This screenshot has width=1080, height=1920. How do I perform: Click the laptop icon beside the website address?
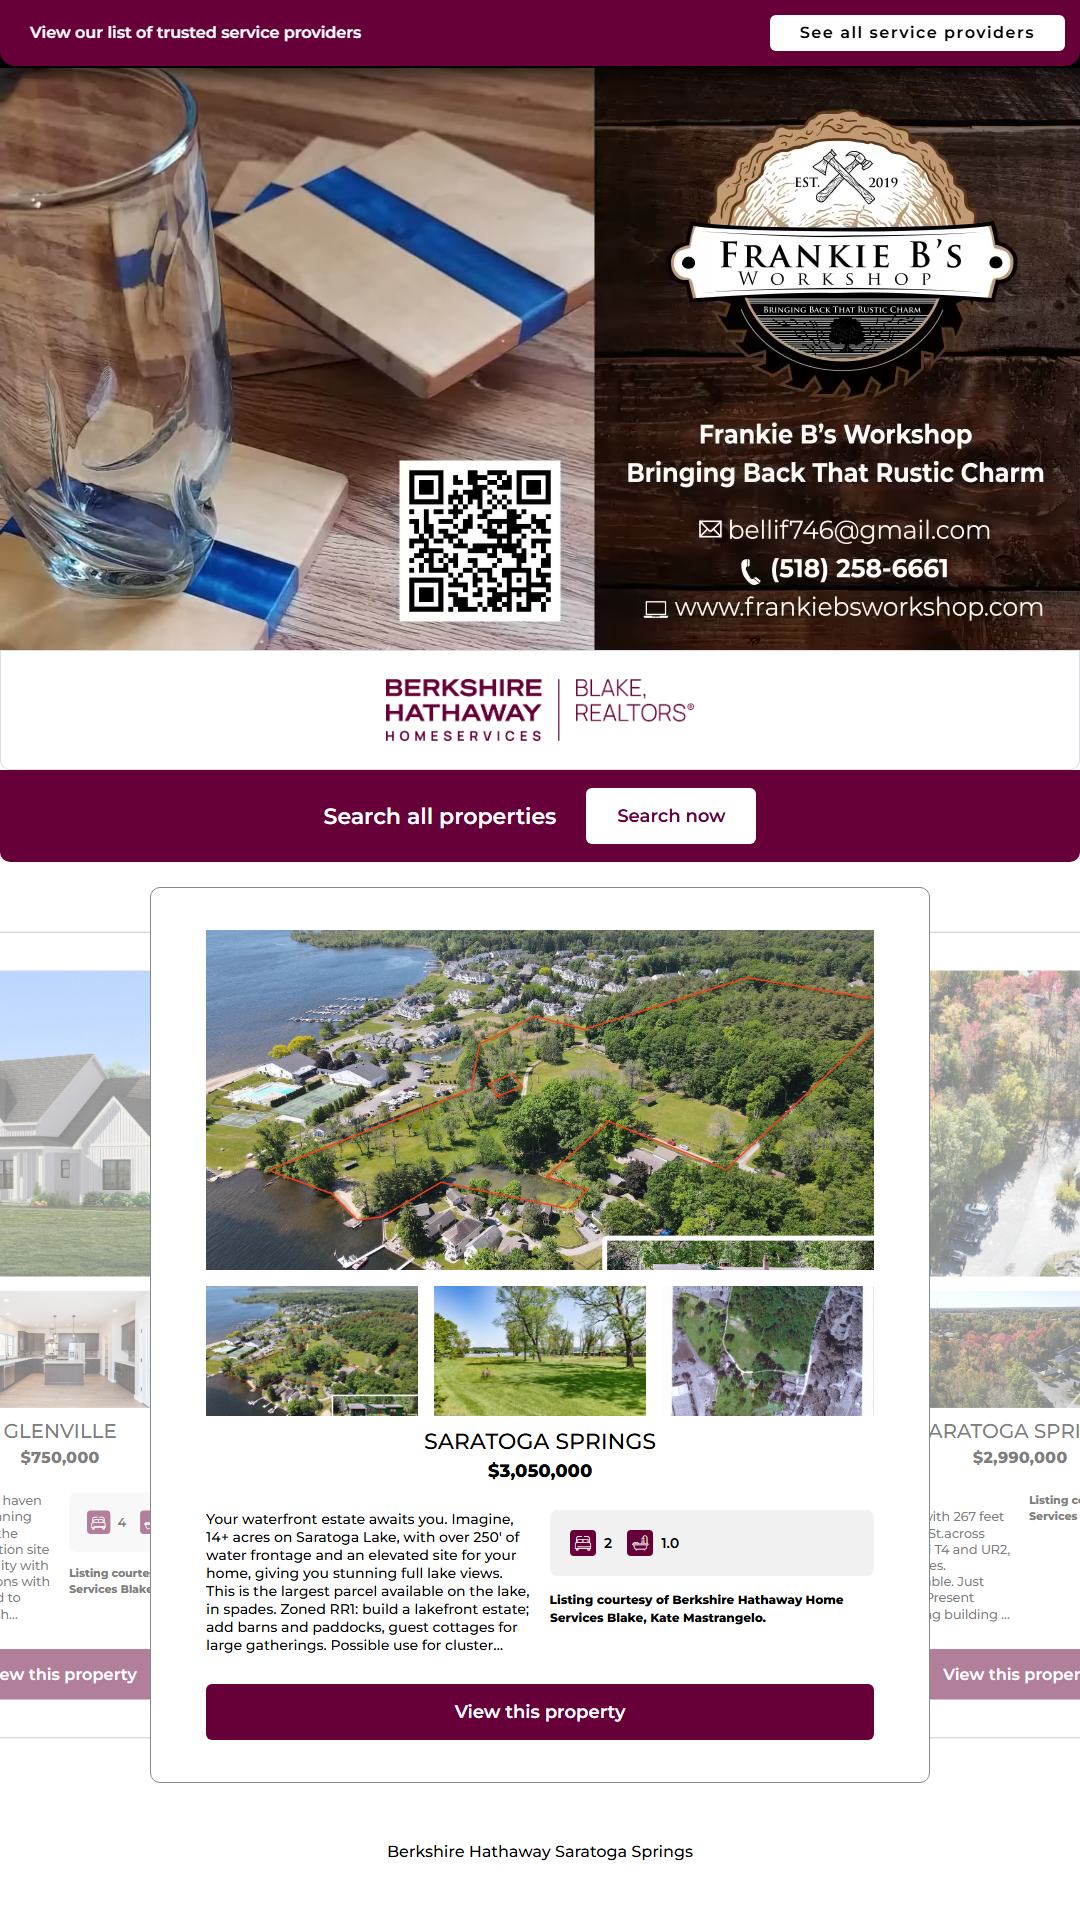[655, 609]
